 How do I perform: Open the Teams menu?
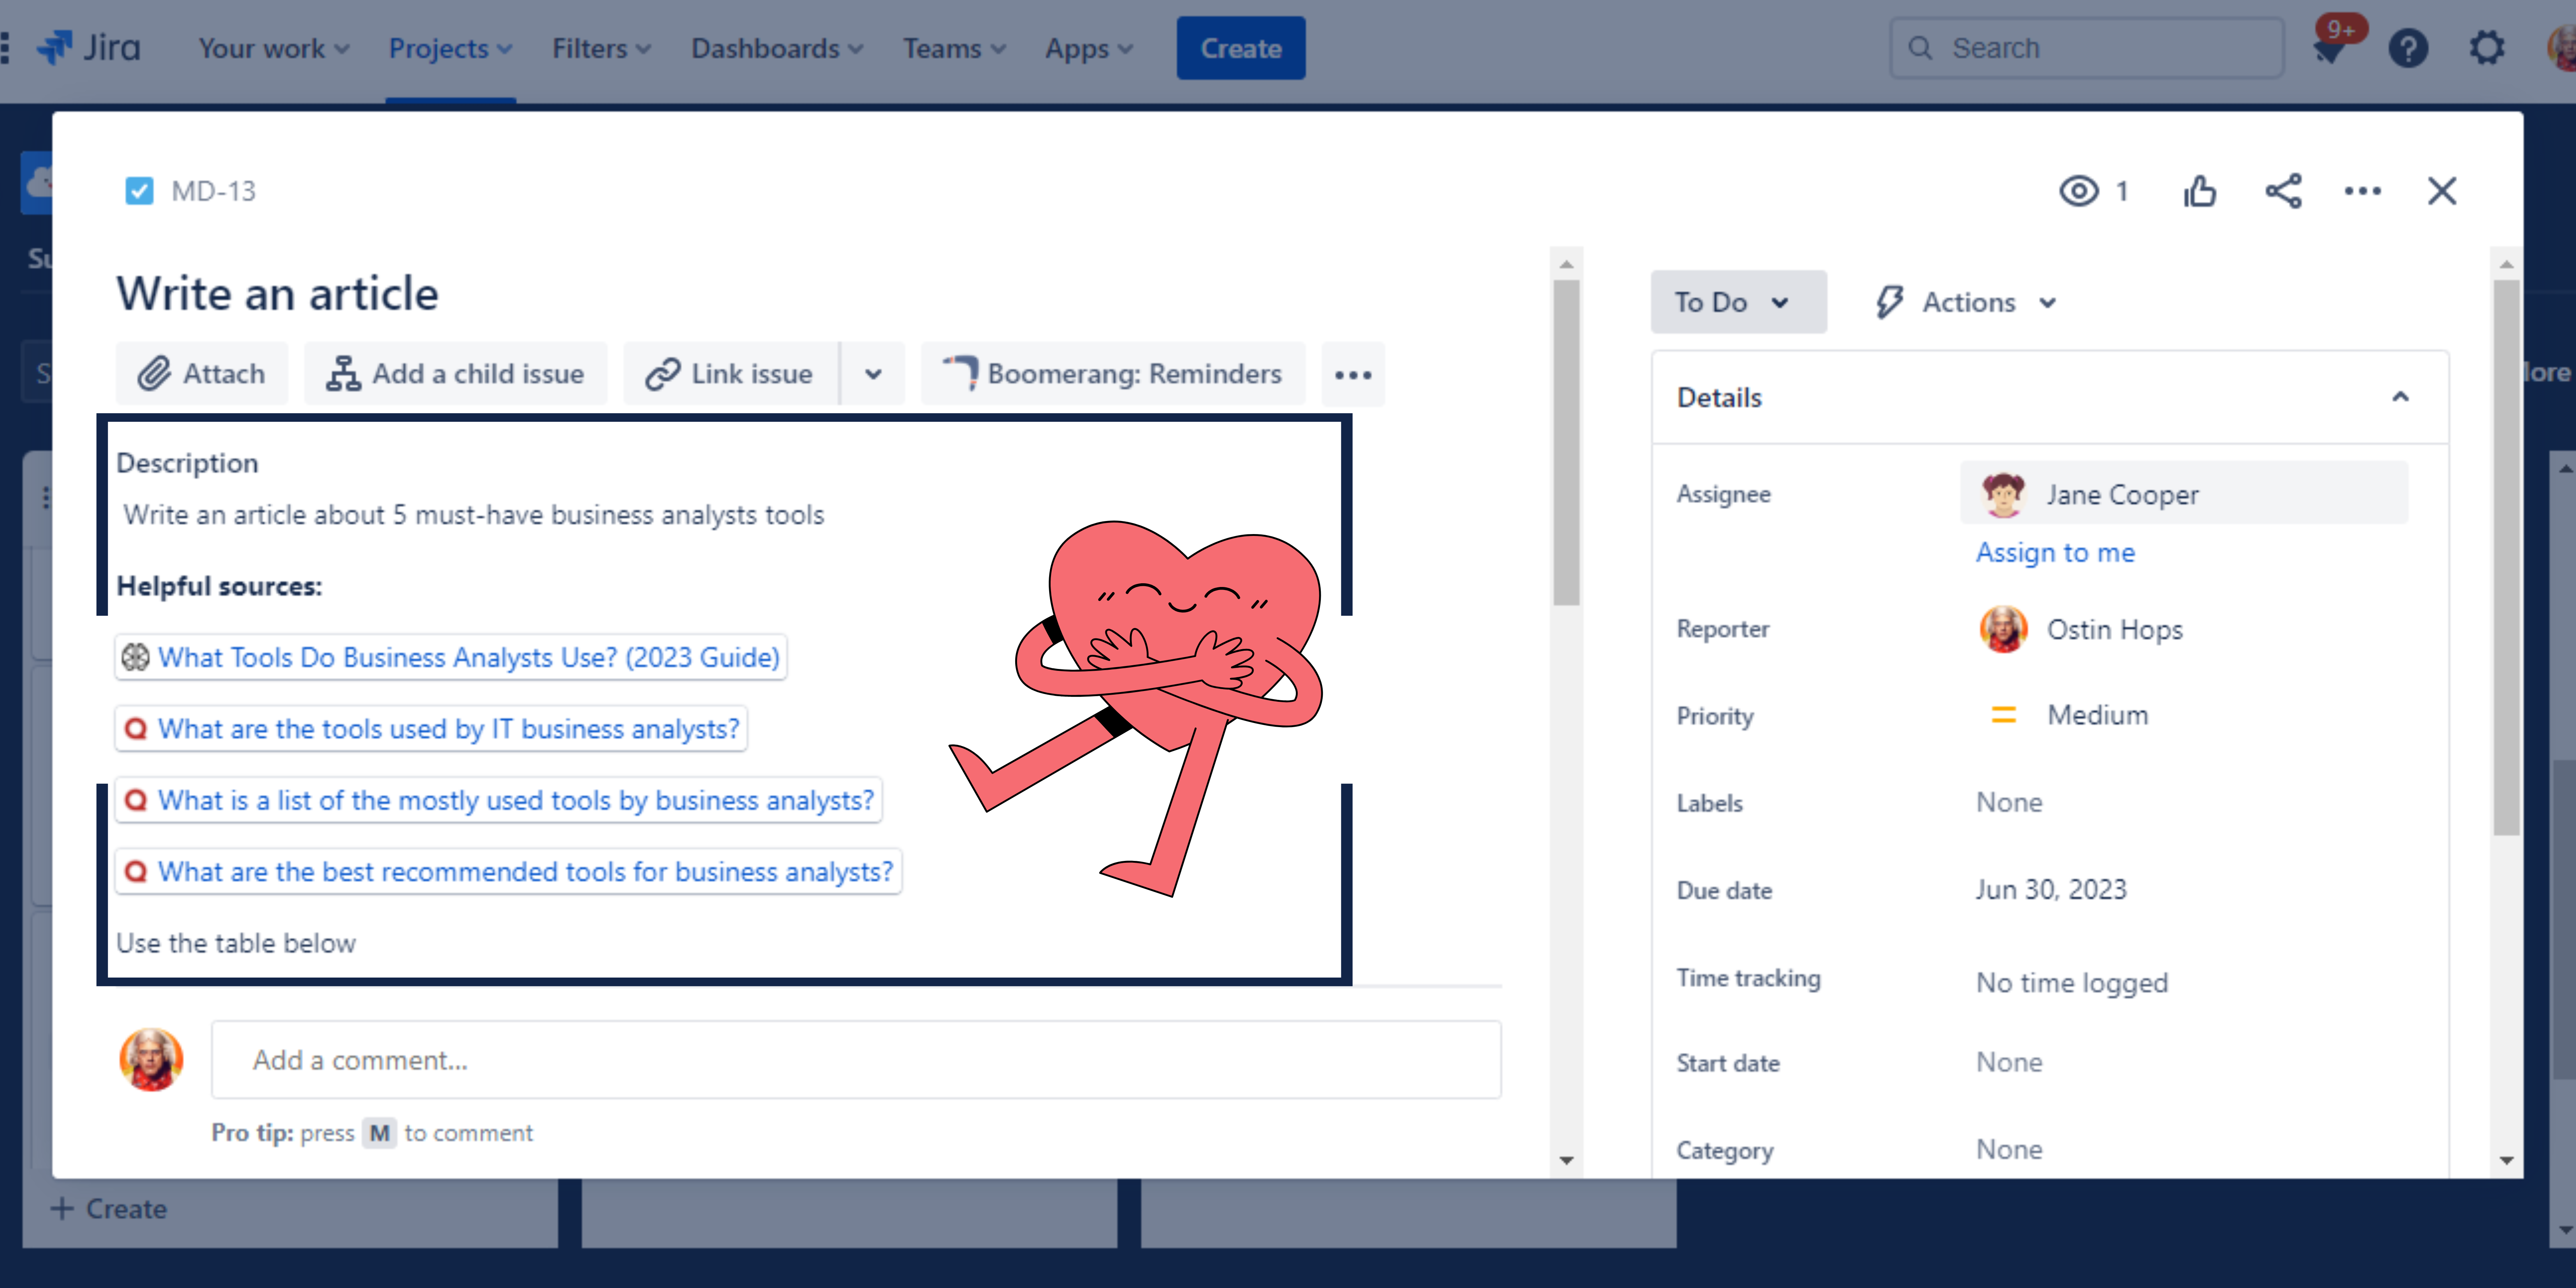954,48
